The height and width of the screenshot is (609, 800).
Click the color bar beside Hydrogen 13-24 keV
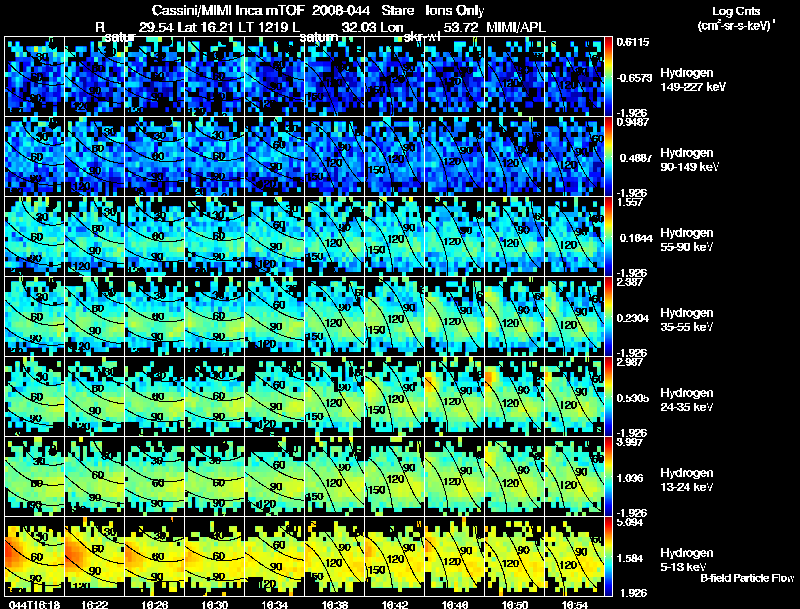coord(608,477)
